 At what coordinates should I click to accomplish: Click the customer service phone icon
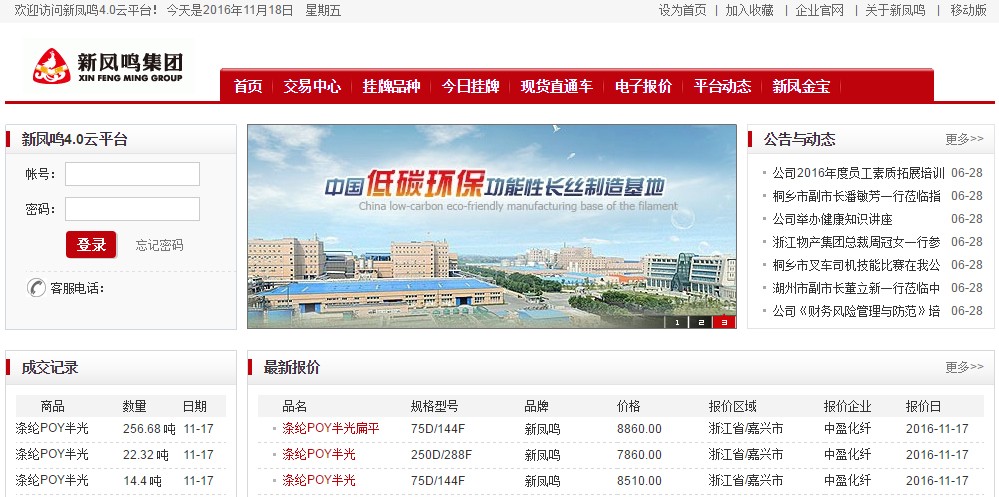click(x=36, y=288)
